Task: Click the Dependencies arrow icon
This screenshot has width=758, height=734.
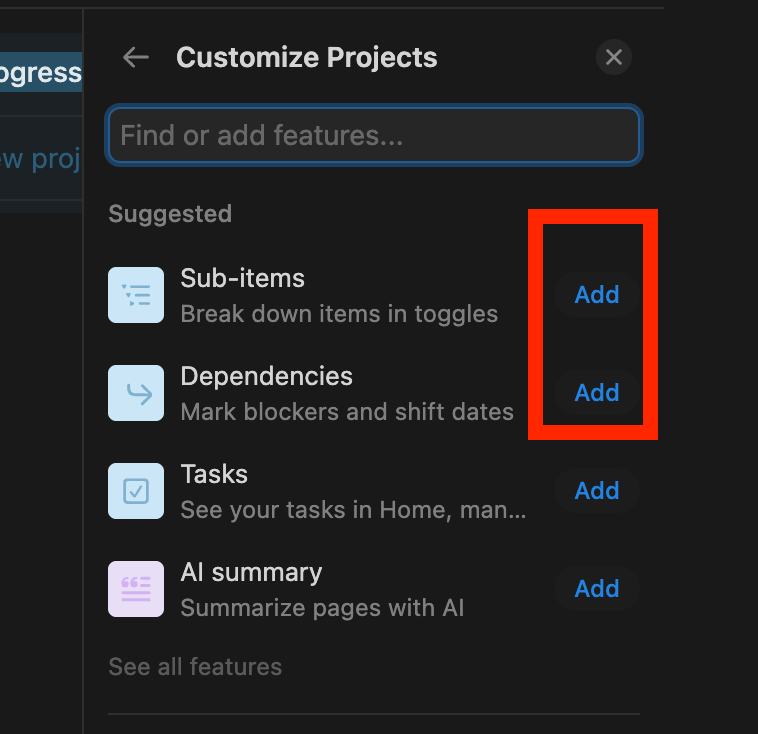Action: pyautogui.click(x=136, y=393)
